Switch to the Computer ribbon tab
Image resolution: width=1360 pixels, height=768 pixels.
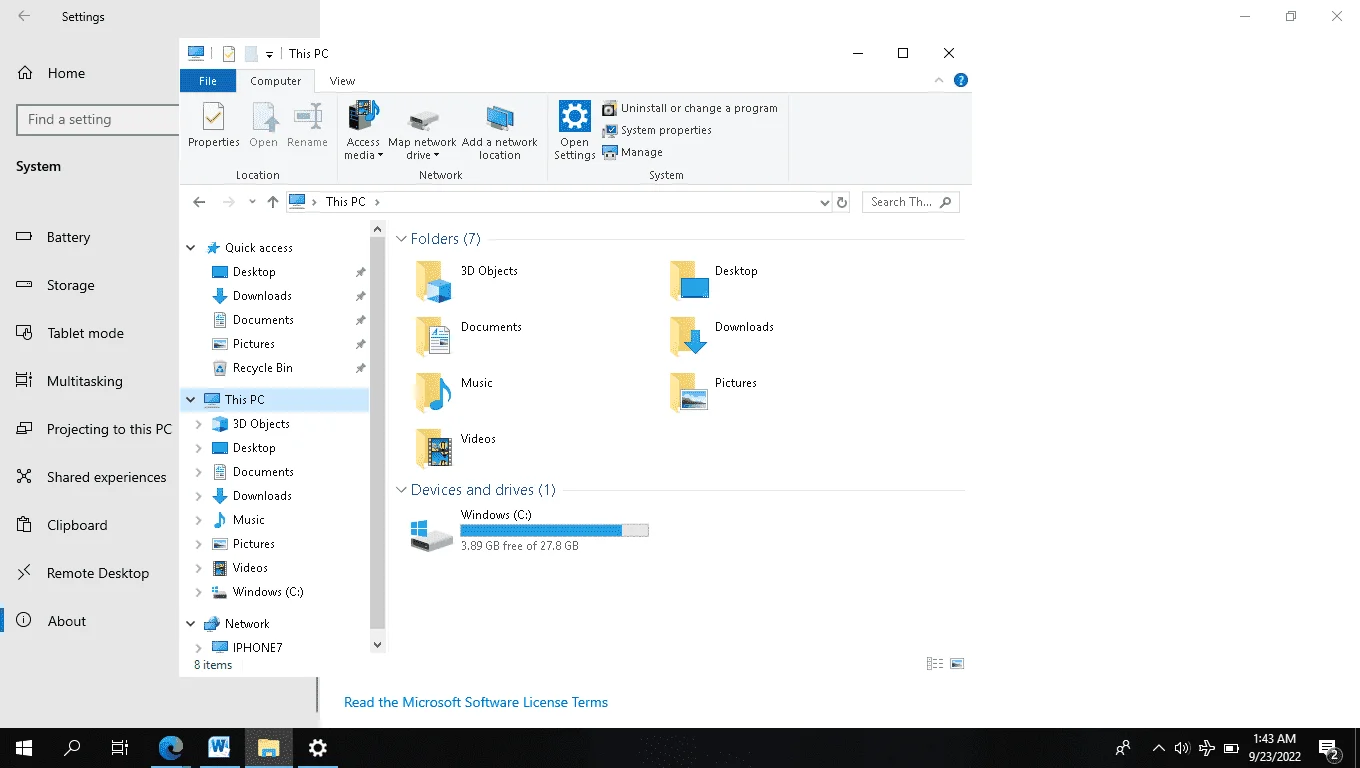pos(276,81)
